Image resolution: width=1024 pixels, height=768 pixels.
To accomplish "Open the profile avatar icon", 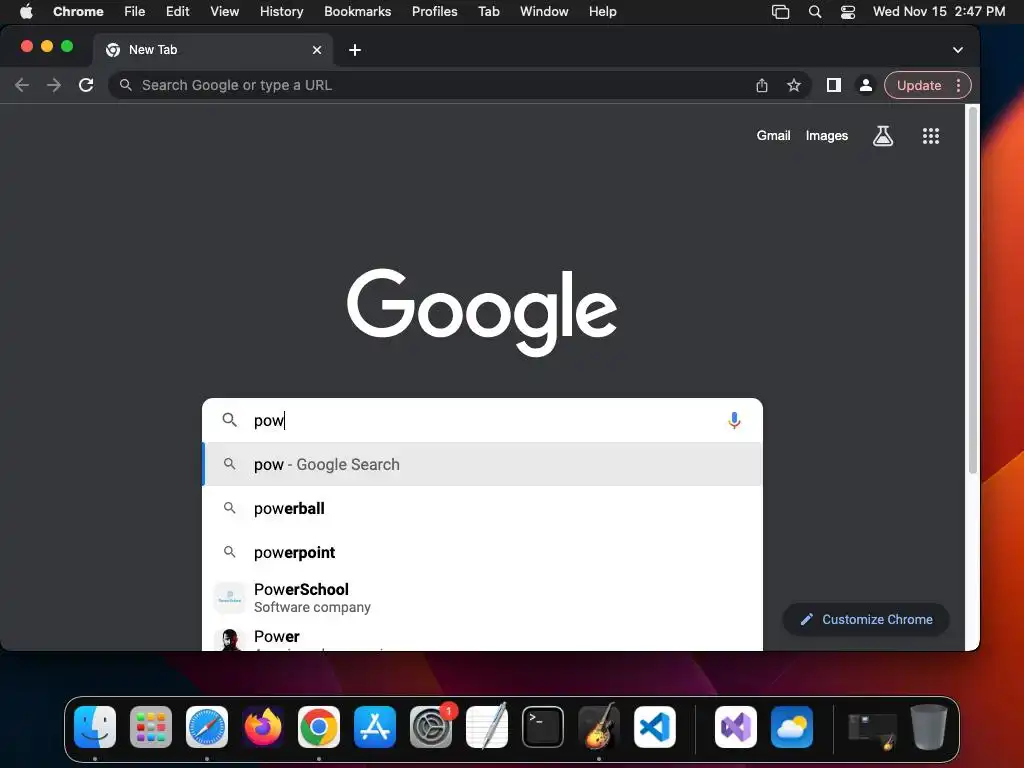I will pyautogui.click(x=865, y=85).
